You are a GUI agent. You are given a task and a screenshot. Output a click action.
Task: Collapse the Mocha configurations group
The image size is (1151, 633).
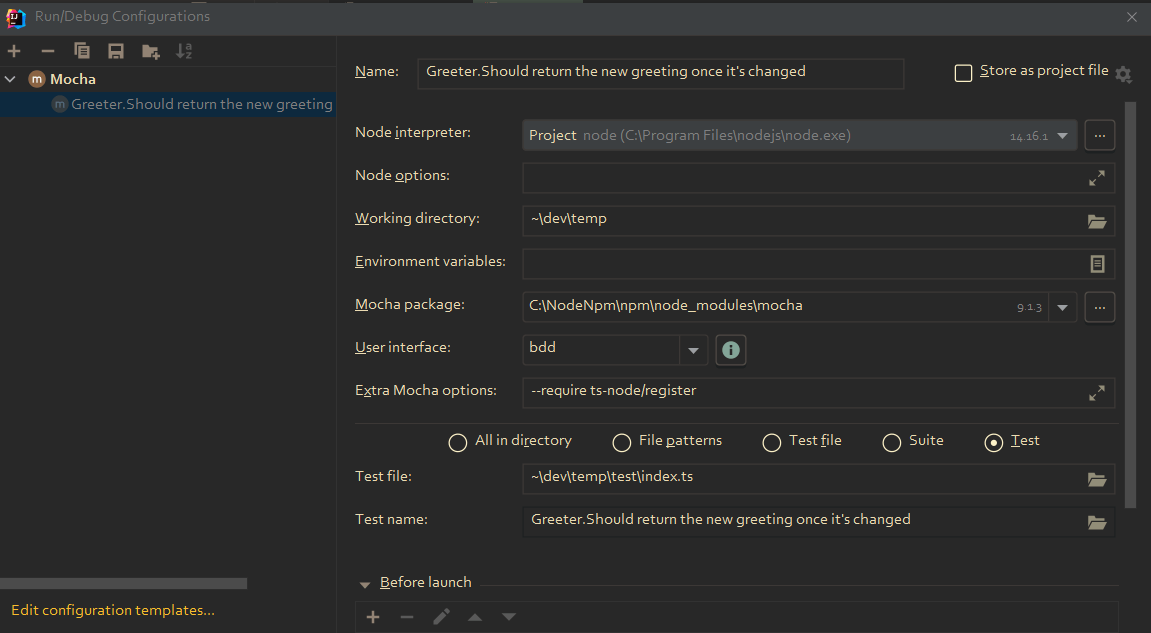(x=10, y=78)
